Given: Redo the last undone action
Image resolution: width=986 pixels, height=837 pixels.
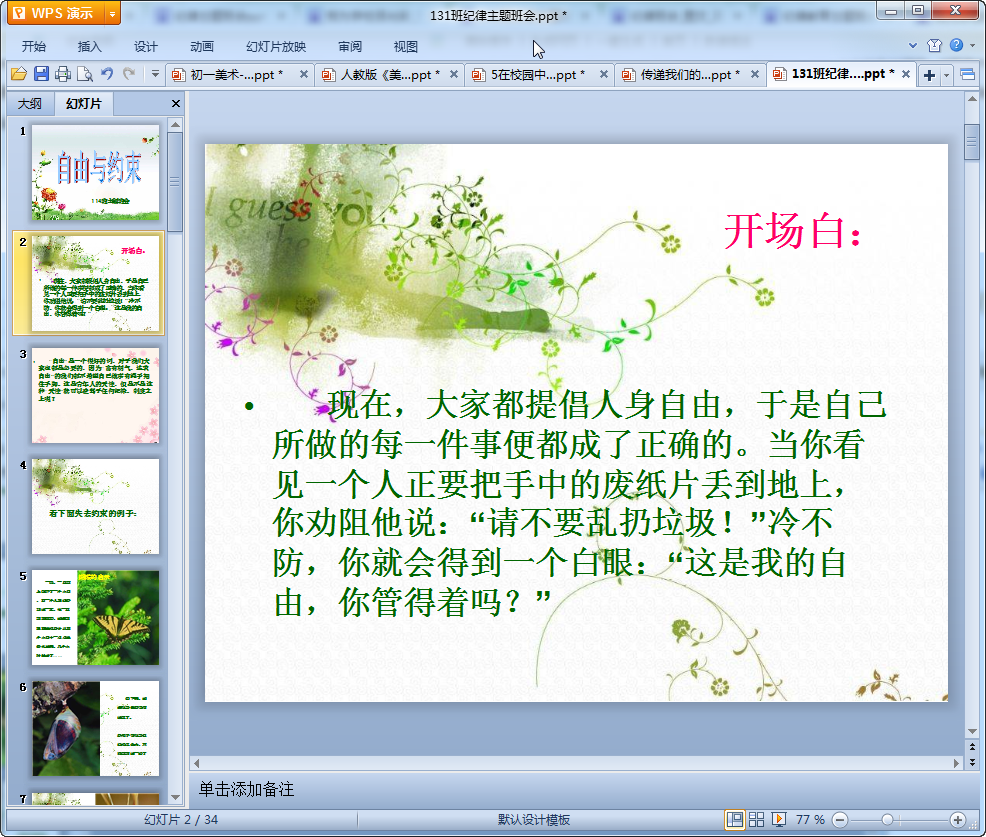Looking at the screenshot, I should (x=129, y=74).
